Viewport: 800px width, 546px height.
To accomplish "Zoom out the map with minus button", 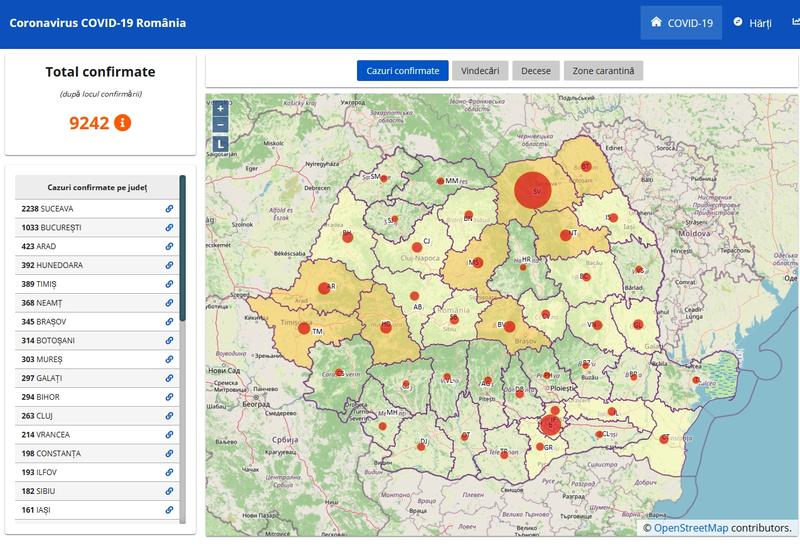I will [x=220, y=125].
